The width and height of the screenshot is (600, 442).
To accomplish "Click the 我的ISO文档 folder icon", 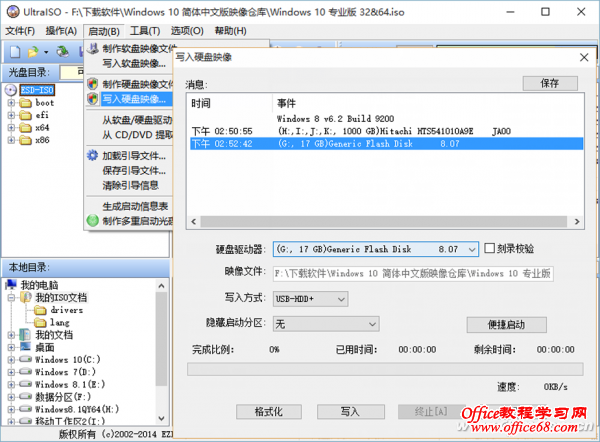I will (x=26, y=297).
